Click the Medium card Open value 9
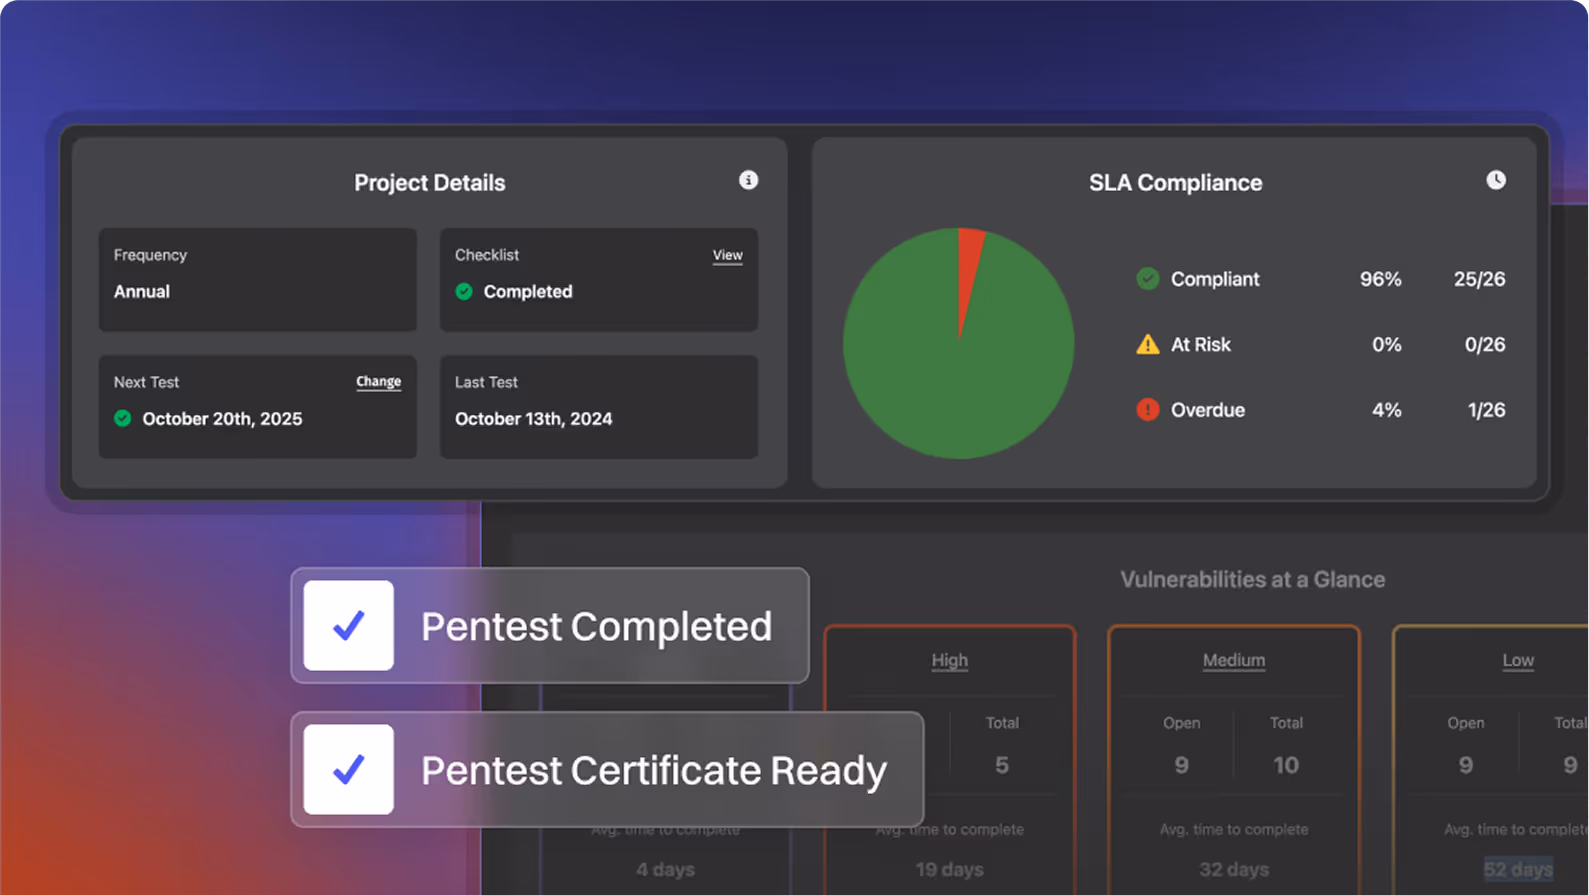The image size is (1589, 896). [1181, 765]
